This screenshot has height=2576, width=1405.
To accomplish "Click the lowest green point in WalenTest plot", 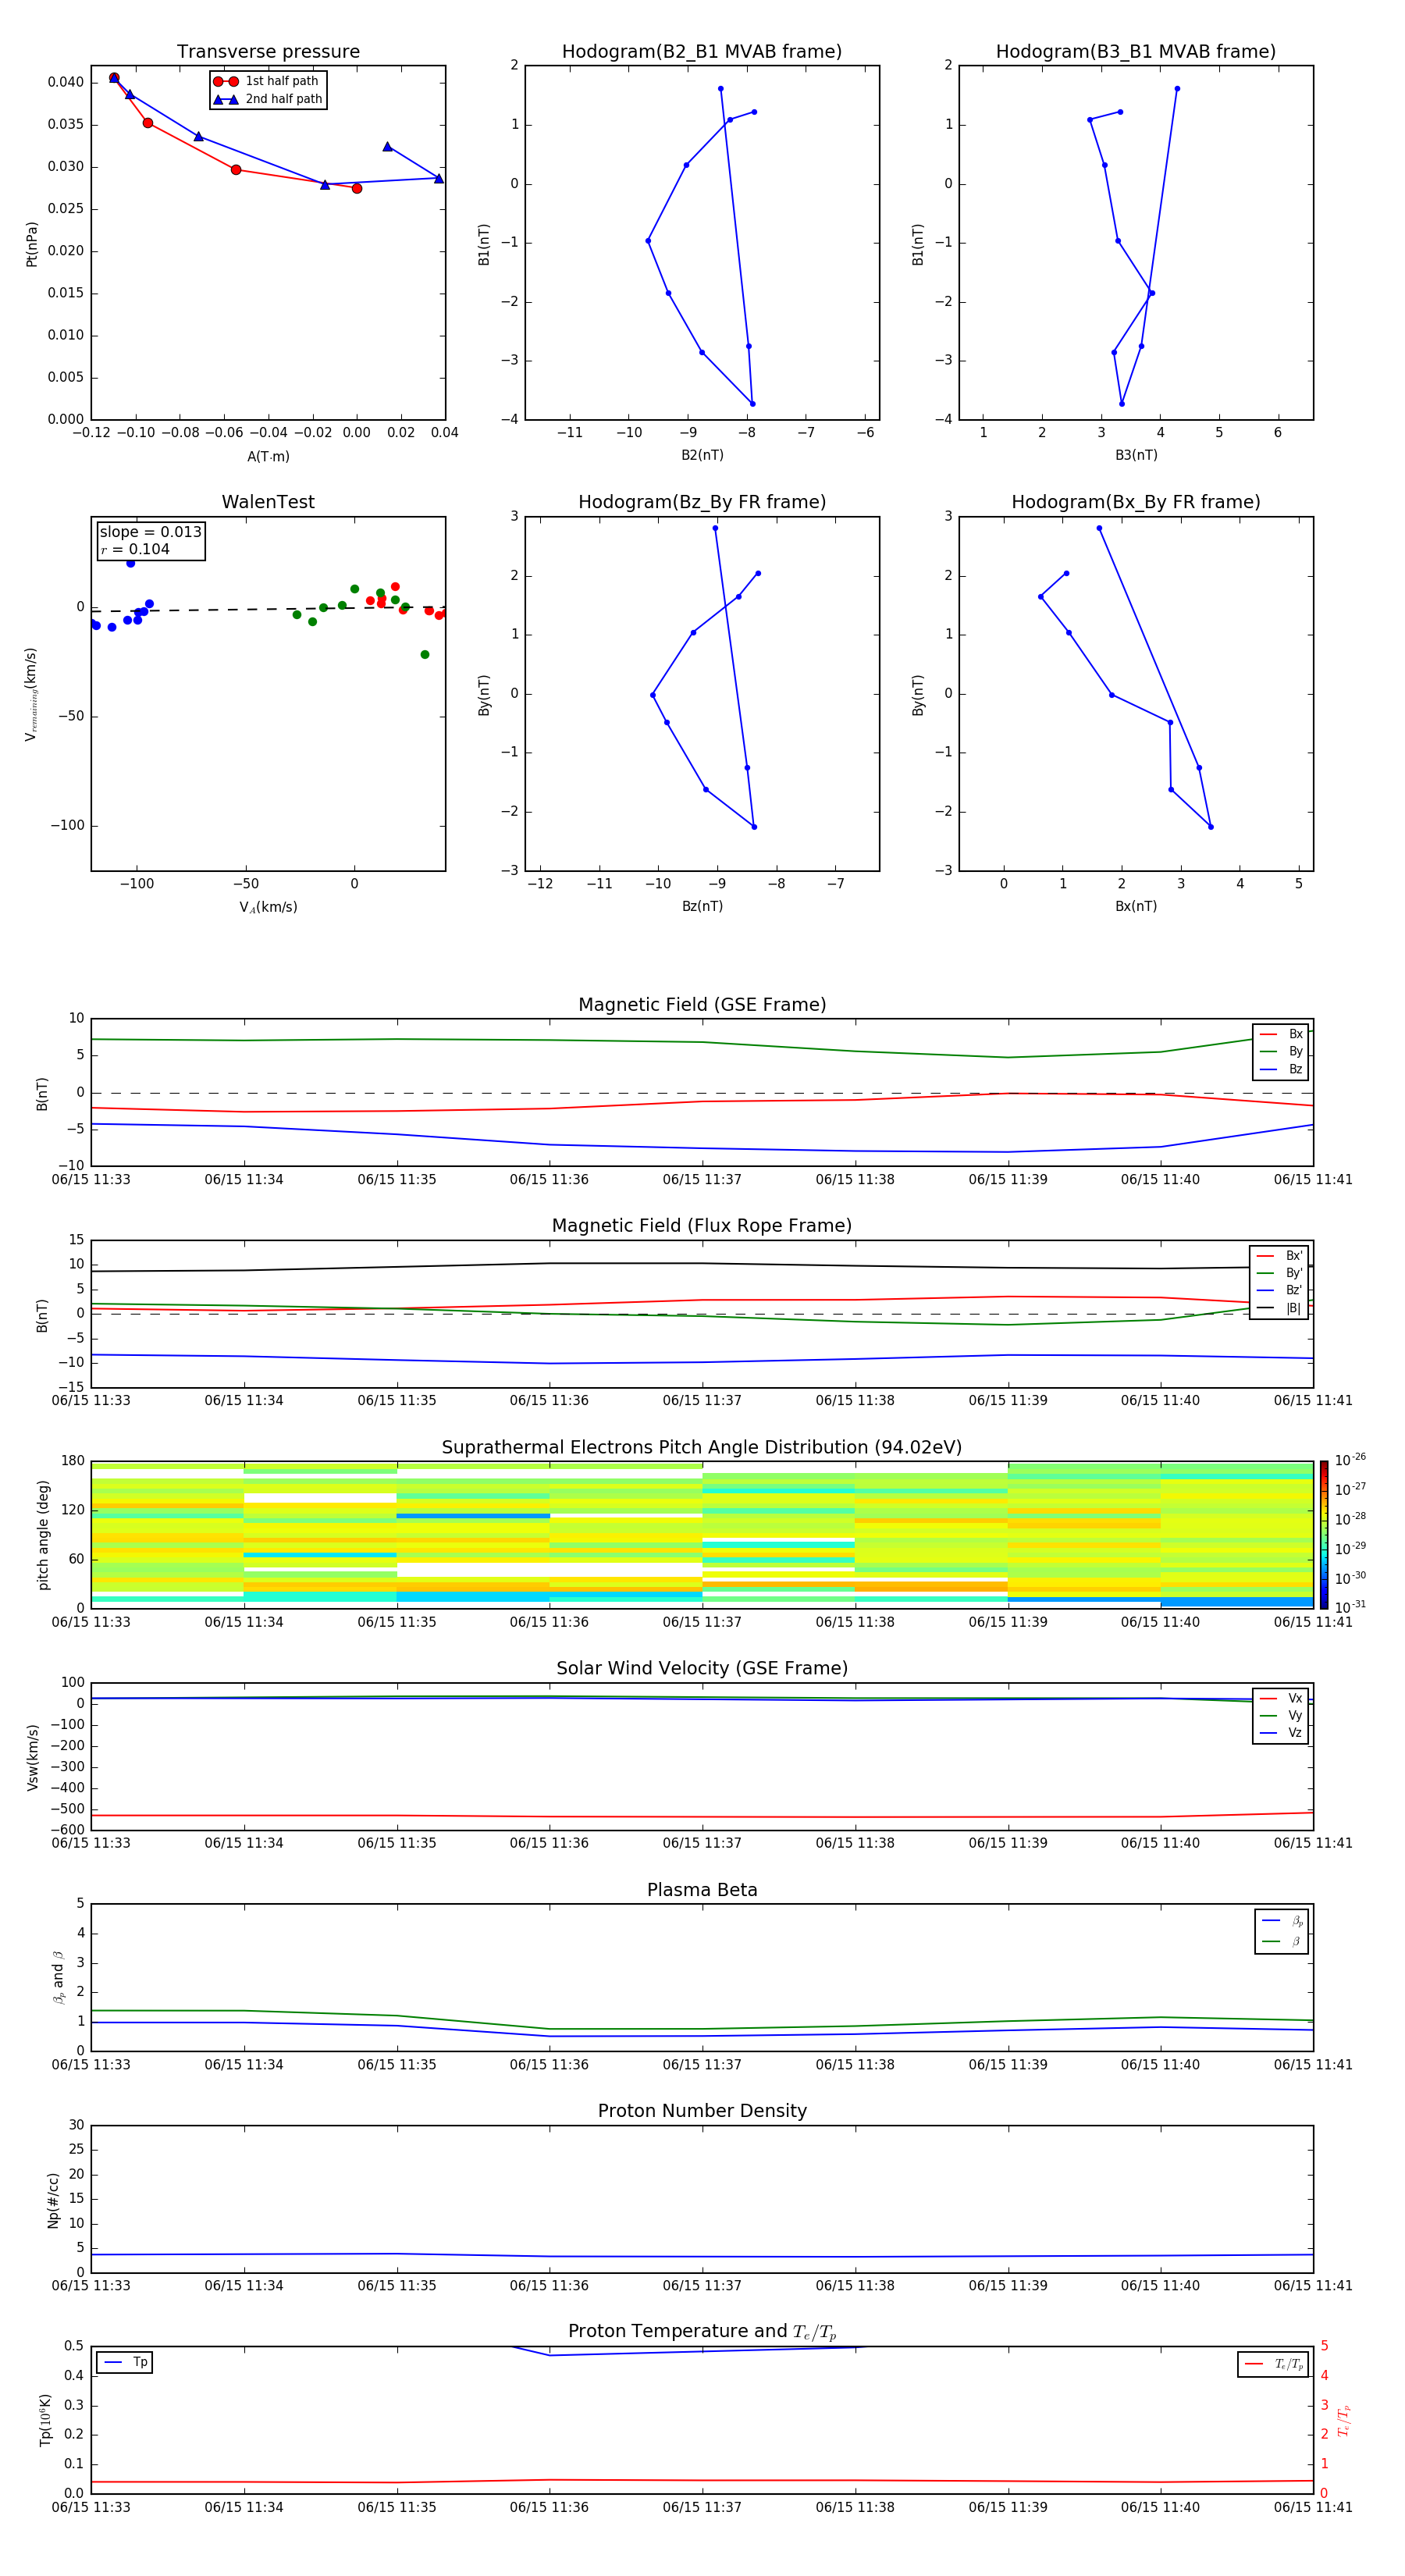I will (x=425, y=654).
